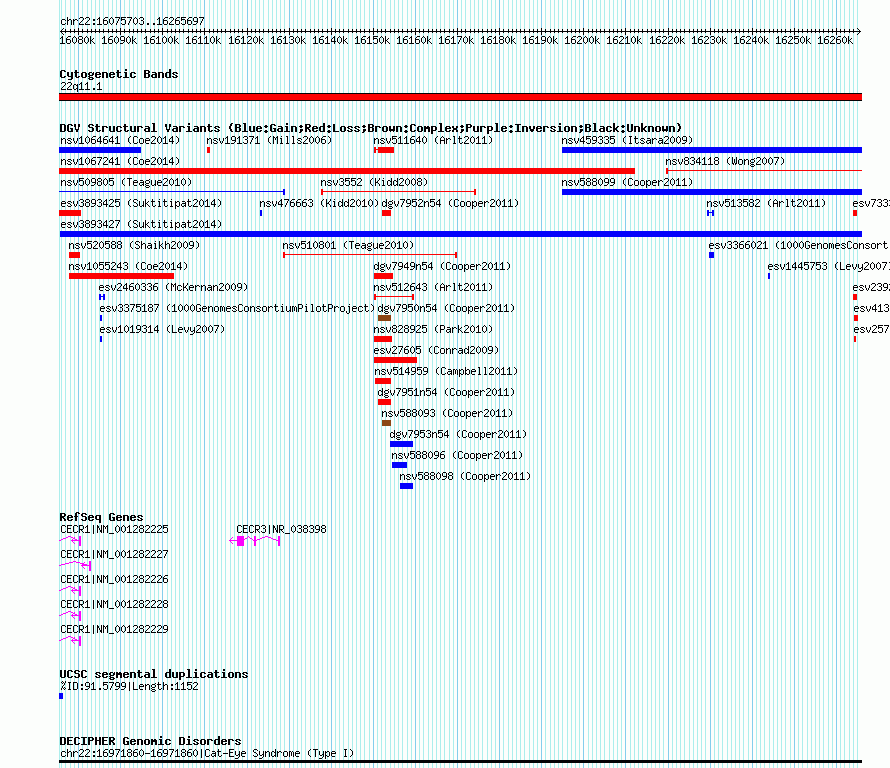Click nsv476663 (Kidd2010) variant label

click(x=319, y=203)
